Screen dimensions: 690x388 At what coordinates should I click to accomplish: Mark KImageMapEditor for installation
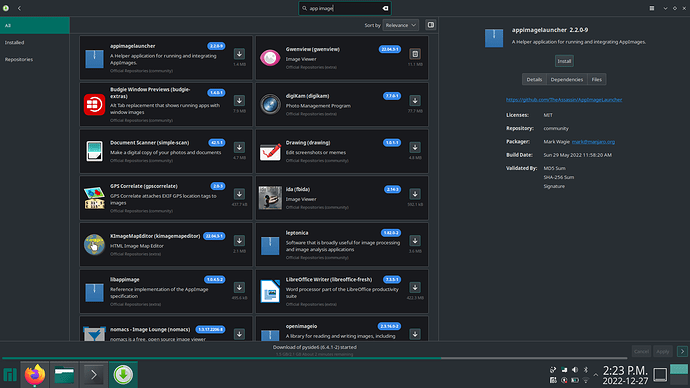239,241
